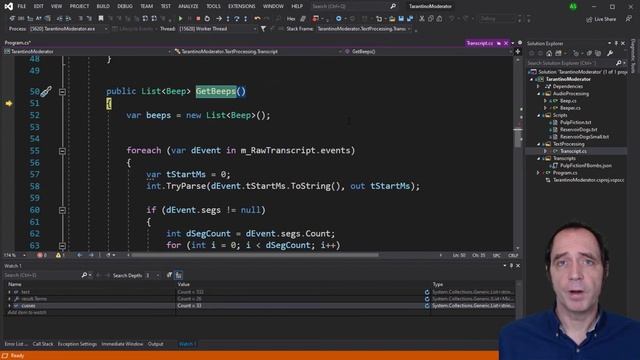The width and height of the screenshot is (640, 360).
Task: Click the error count indicator in editor status
Action: point(42,255)
